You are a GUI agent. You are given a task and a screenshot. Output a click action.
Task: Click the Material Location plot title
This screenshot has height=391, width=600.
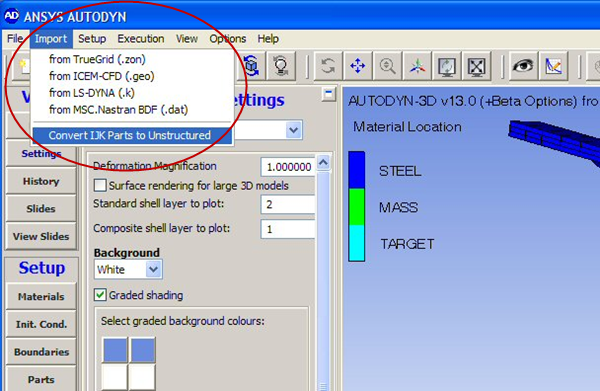click(x=407, y=127)
